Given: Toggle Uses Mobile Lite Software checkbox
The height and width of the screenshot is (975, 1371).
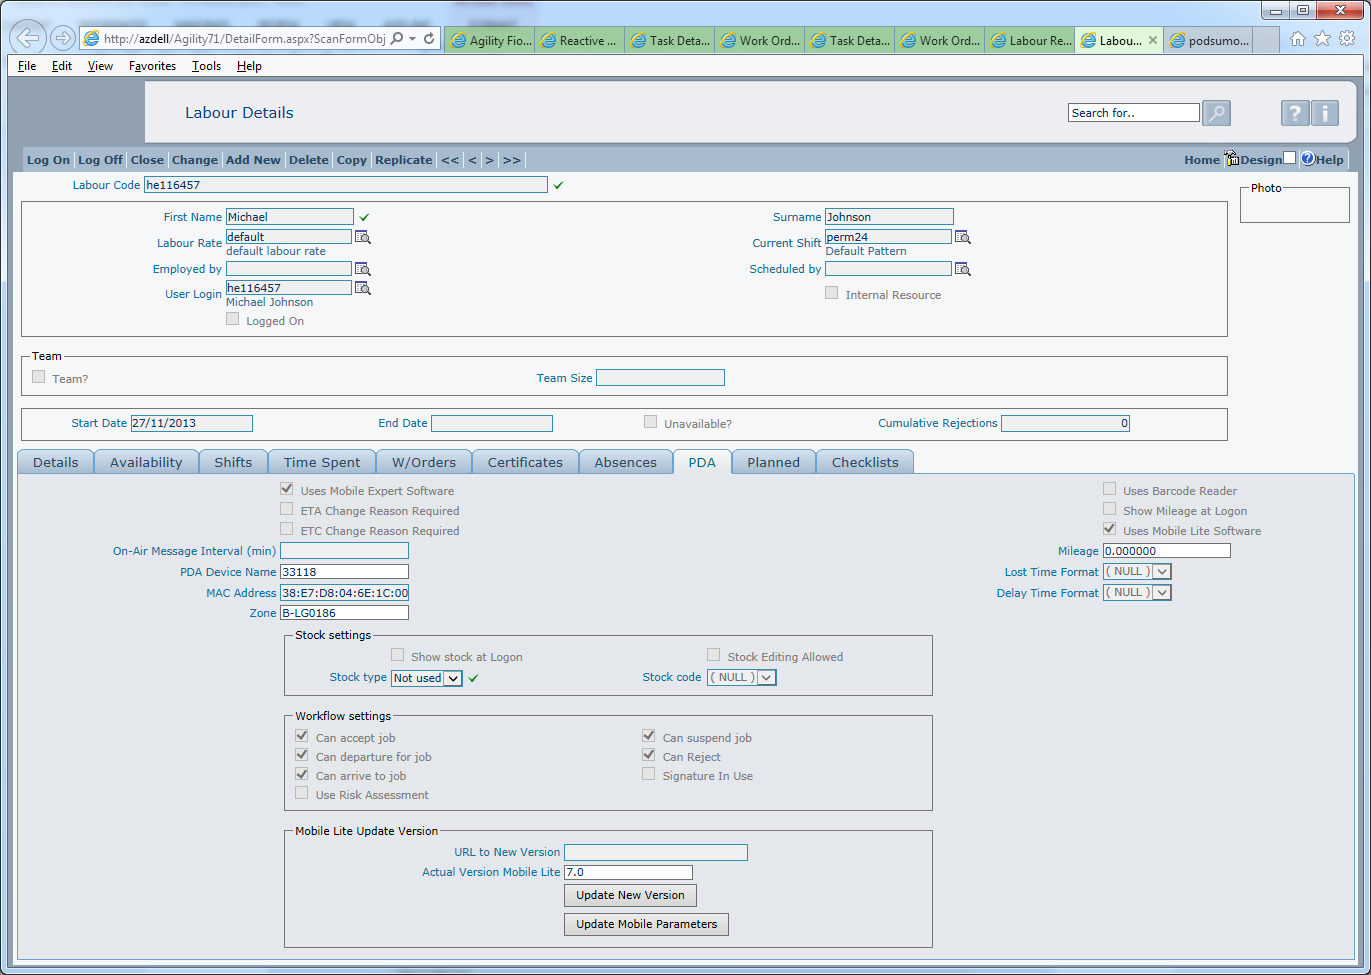Looking at the screenshot, I should pyautogui.click(x=1109, y=529).
